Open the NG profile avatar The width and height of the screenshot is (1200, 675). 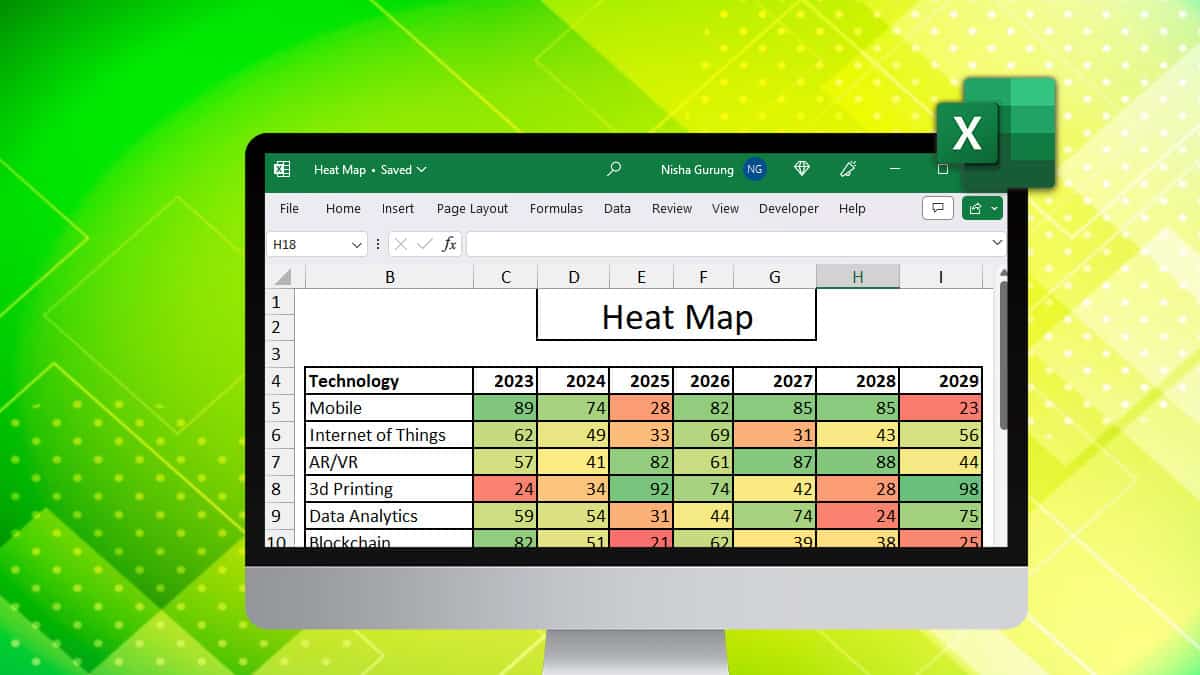pyautogui.click(x=755, y=169)
